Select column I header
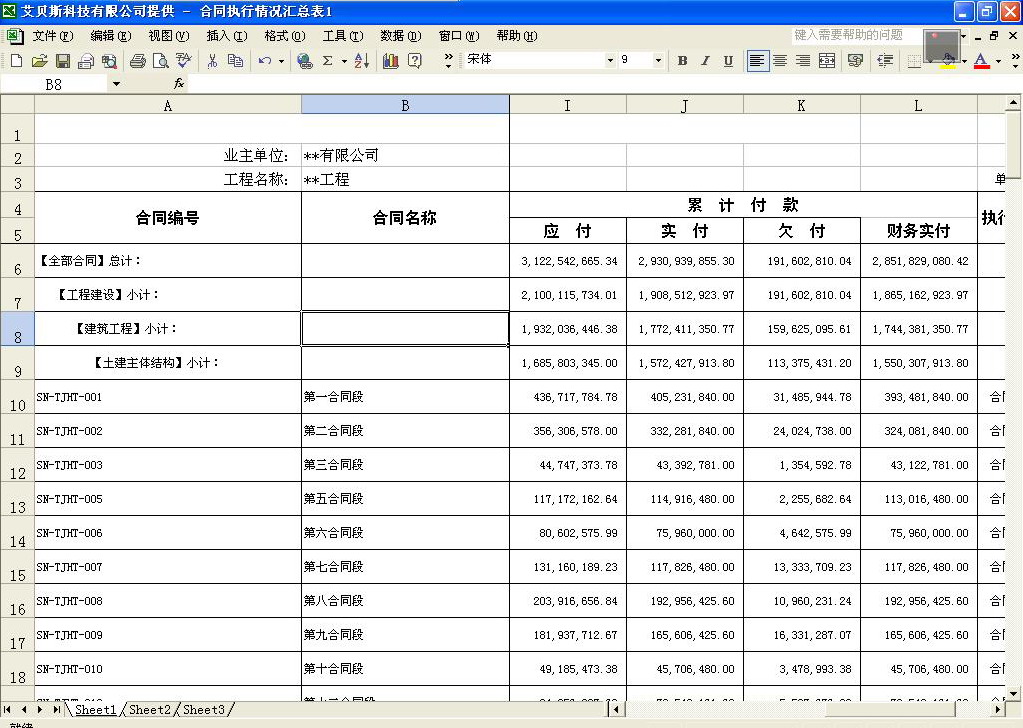Image resolution: width=1023 pixels, height=728 pixels. (x=568, y=105)
